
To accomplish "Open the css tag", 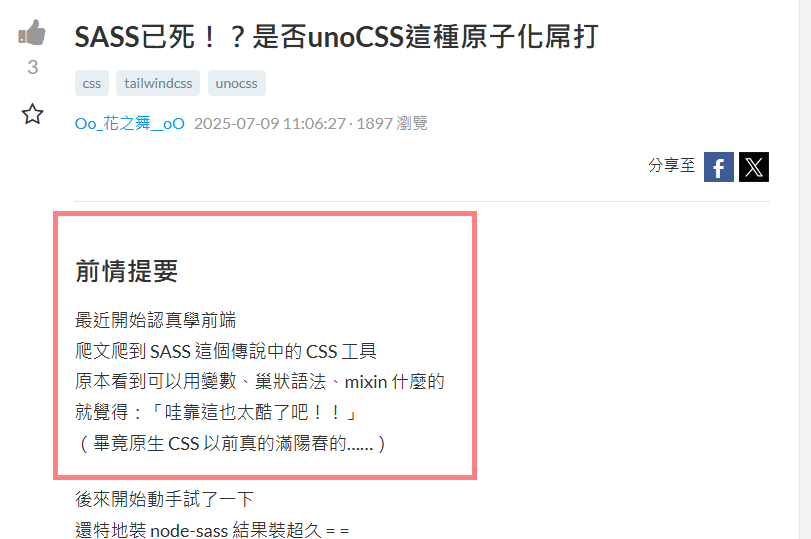I will point(92,83).
